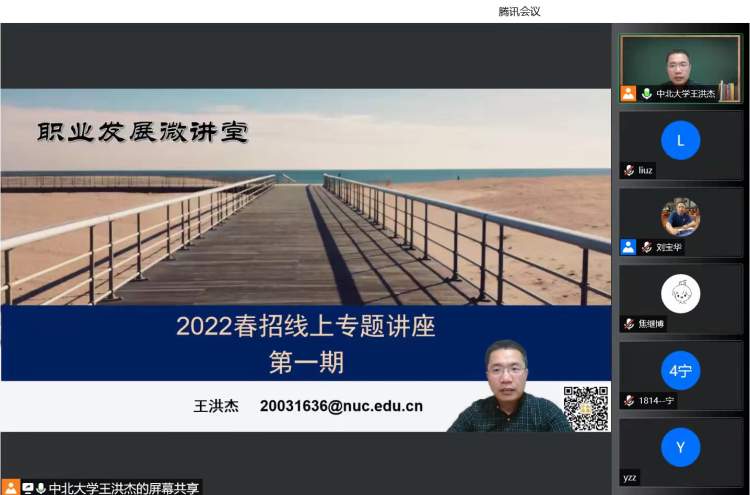
Task: Click the 腾讯会议 window title
Action: click(519, 11)
